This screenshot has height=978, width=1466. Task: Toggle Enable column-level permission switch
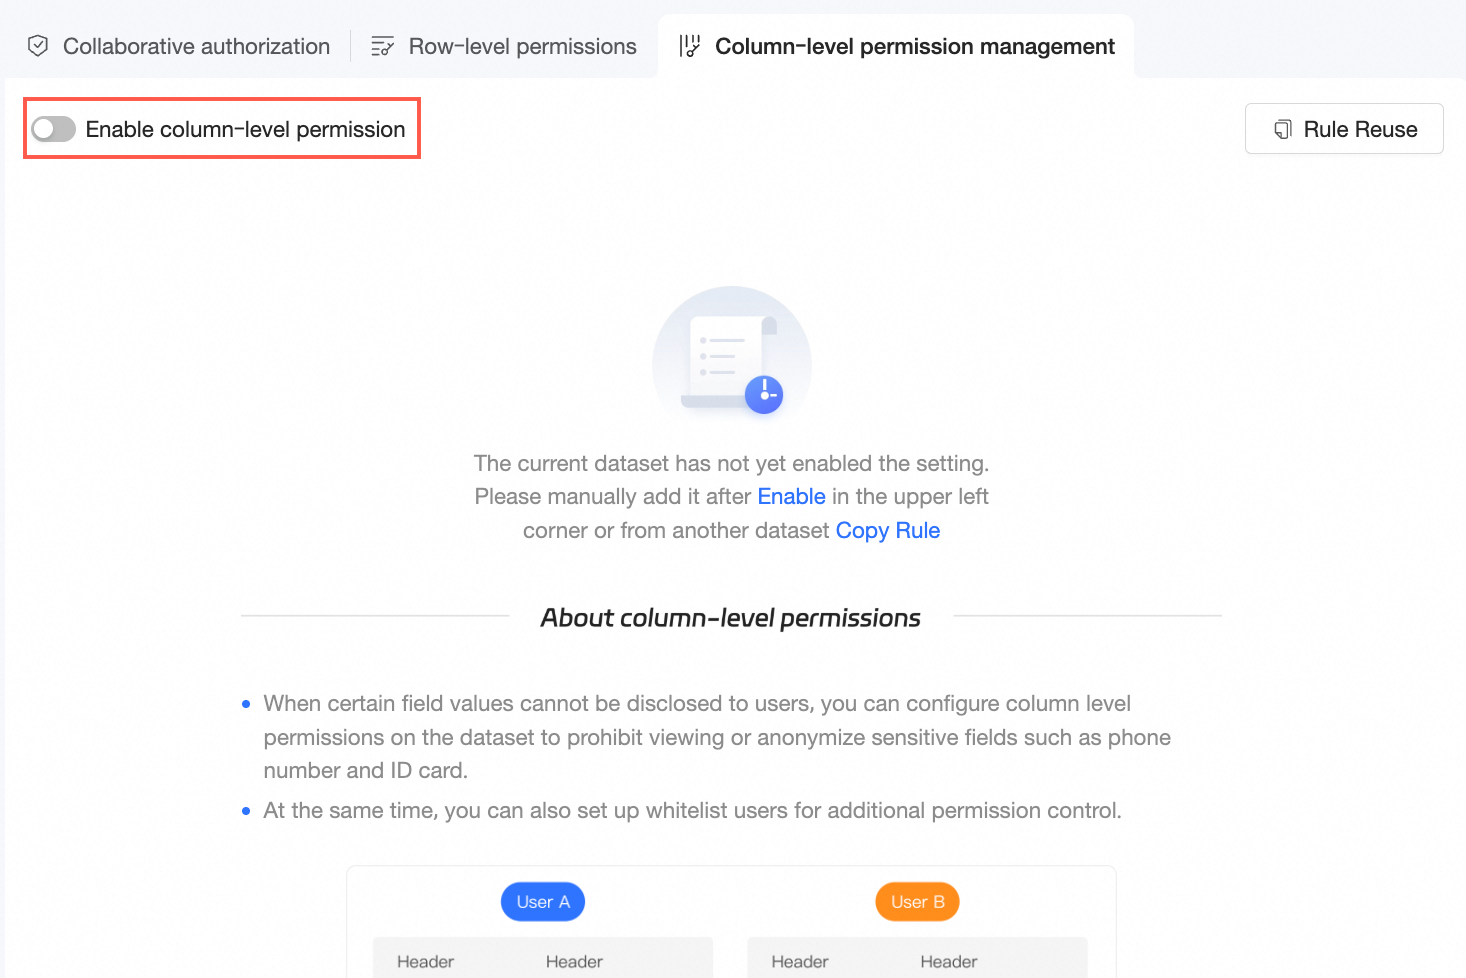54,129
